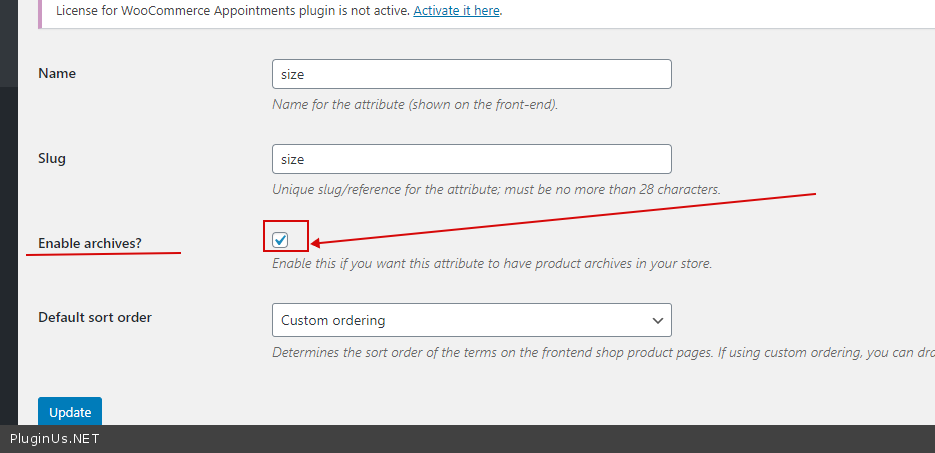The width and height of the screenshot is (935, 453).
Task: Click the "Slug" field label
Action: pyautogui.click(x=52, y=158)
